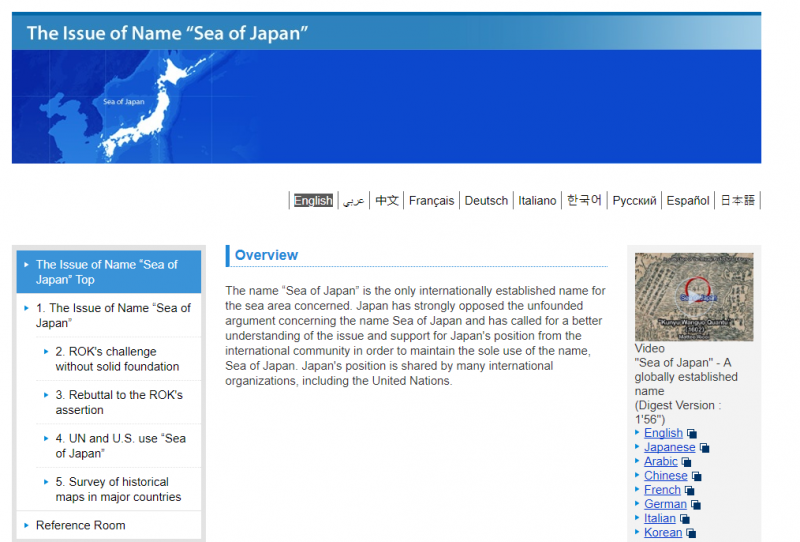Viewport: 800px width, 542px height.
Task: Switch page language to Deutsch
Action: pos(486,201)
